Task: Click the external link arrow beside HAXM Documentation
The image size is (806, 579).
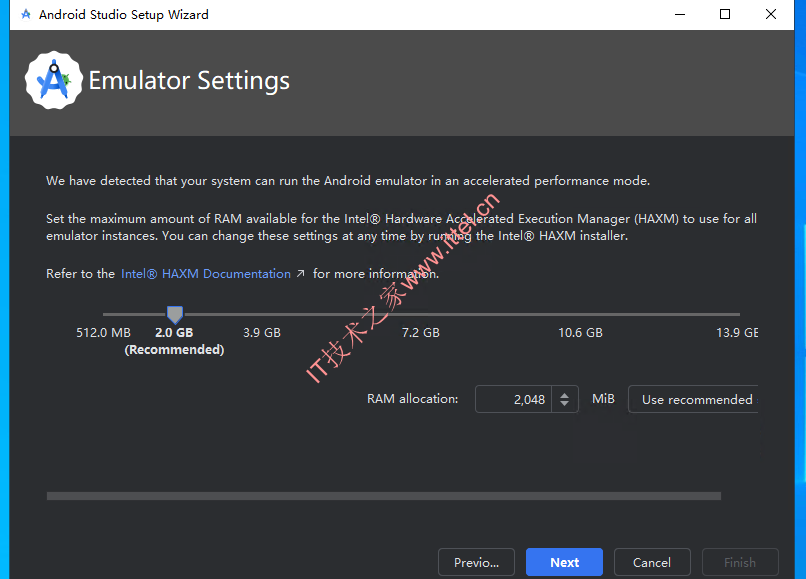Action: (301, 274)
